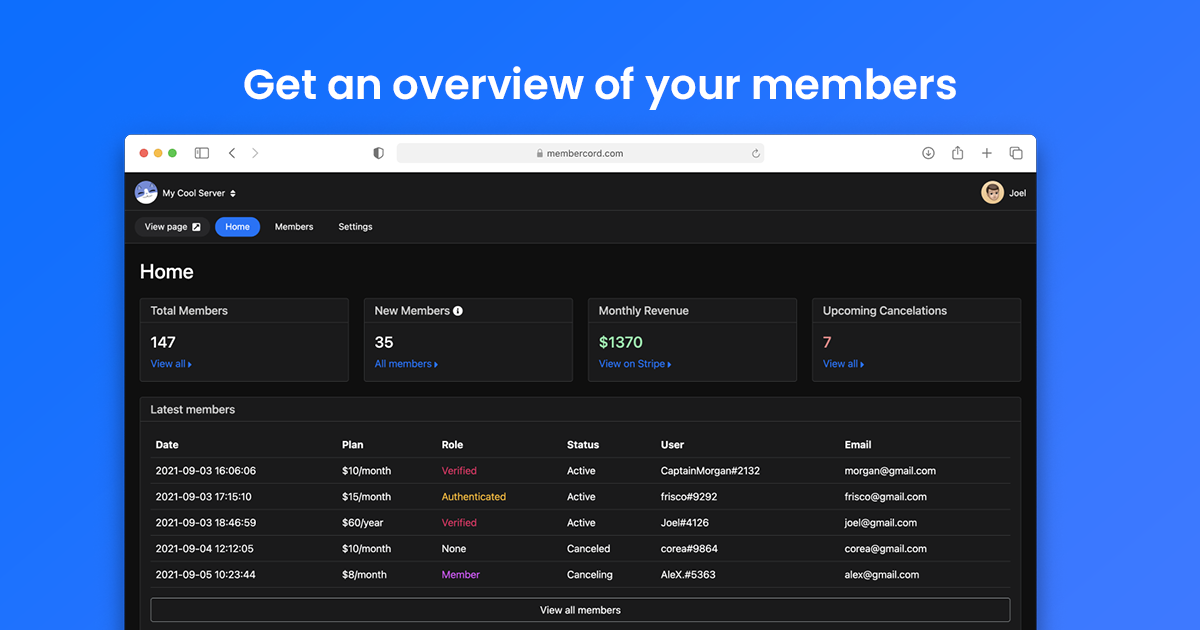The width and height of the screenshot is (1200, 630).
Task: Click the View page external link icon
Action: (x=196, y=226)
